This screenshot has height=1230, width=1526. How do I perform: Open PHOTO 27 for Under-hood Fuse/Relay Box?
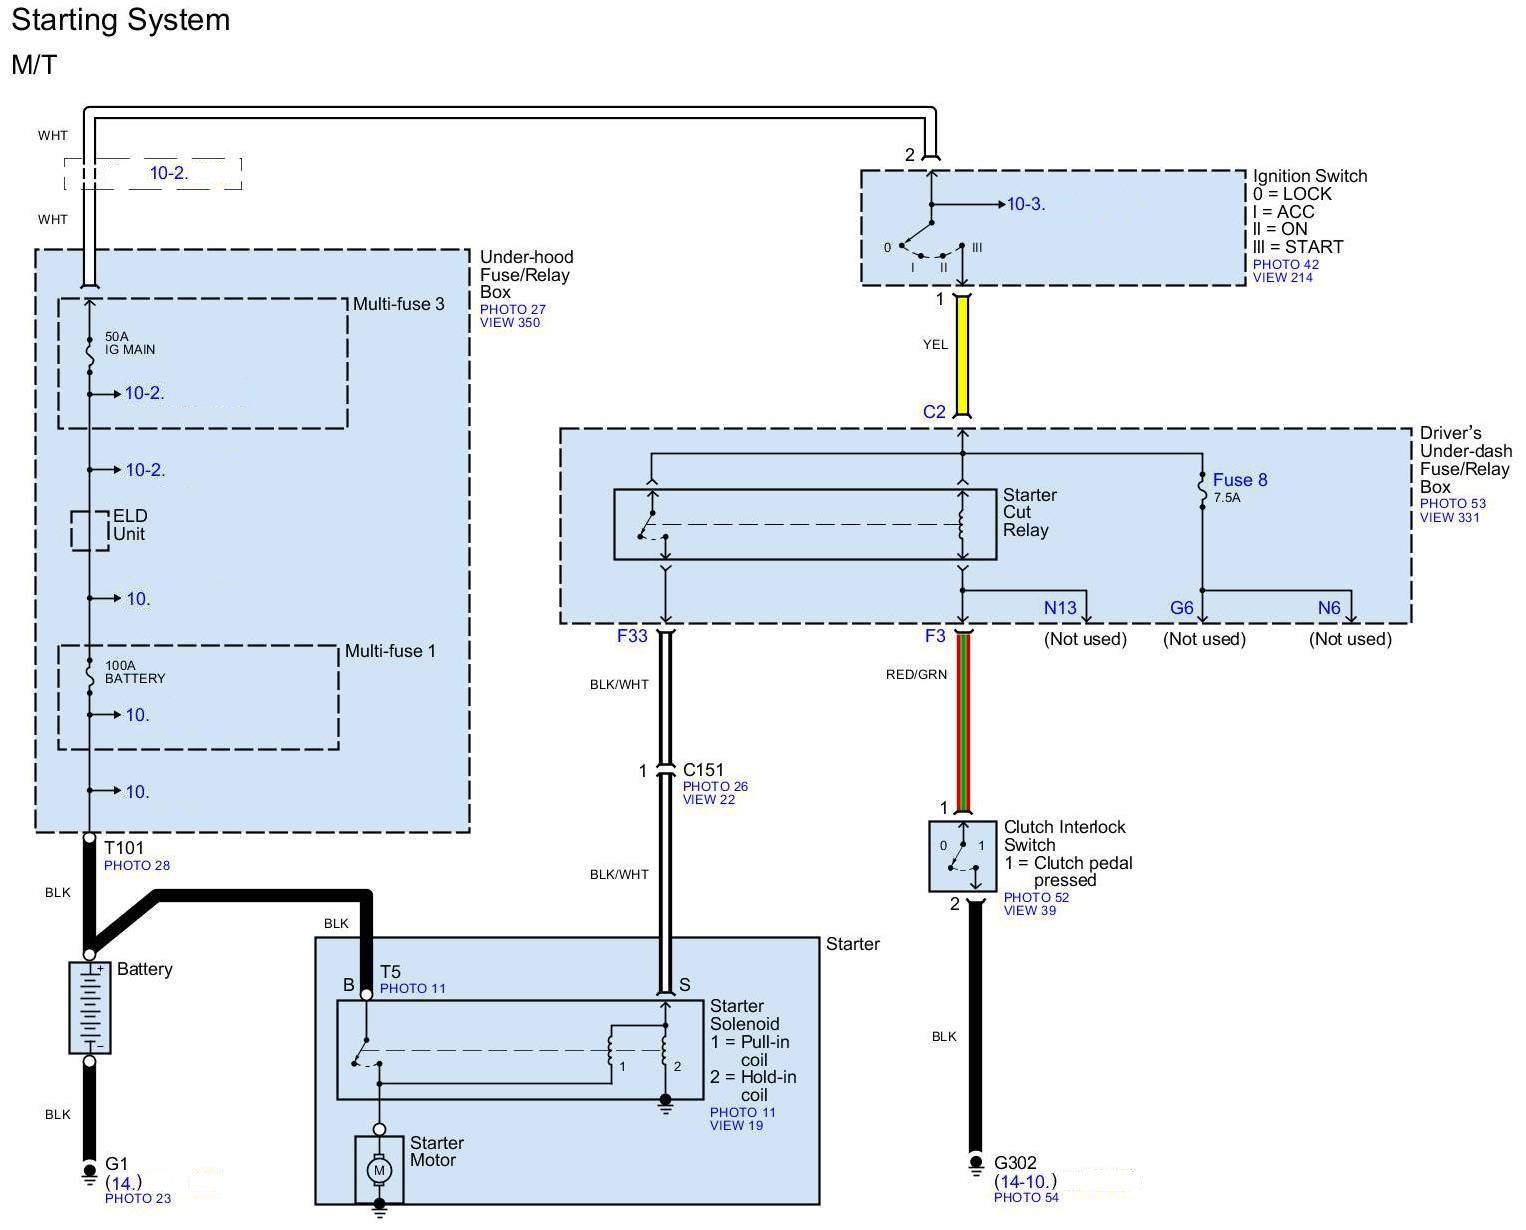click(x=512, y=310)
